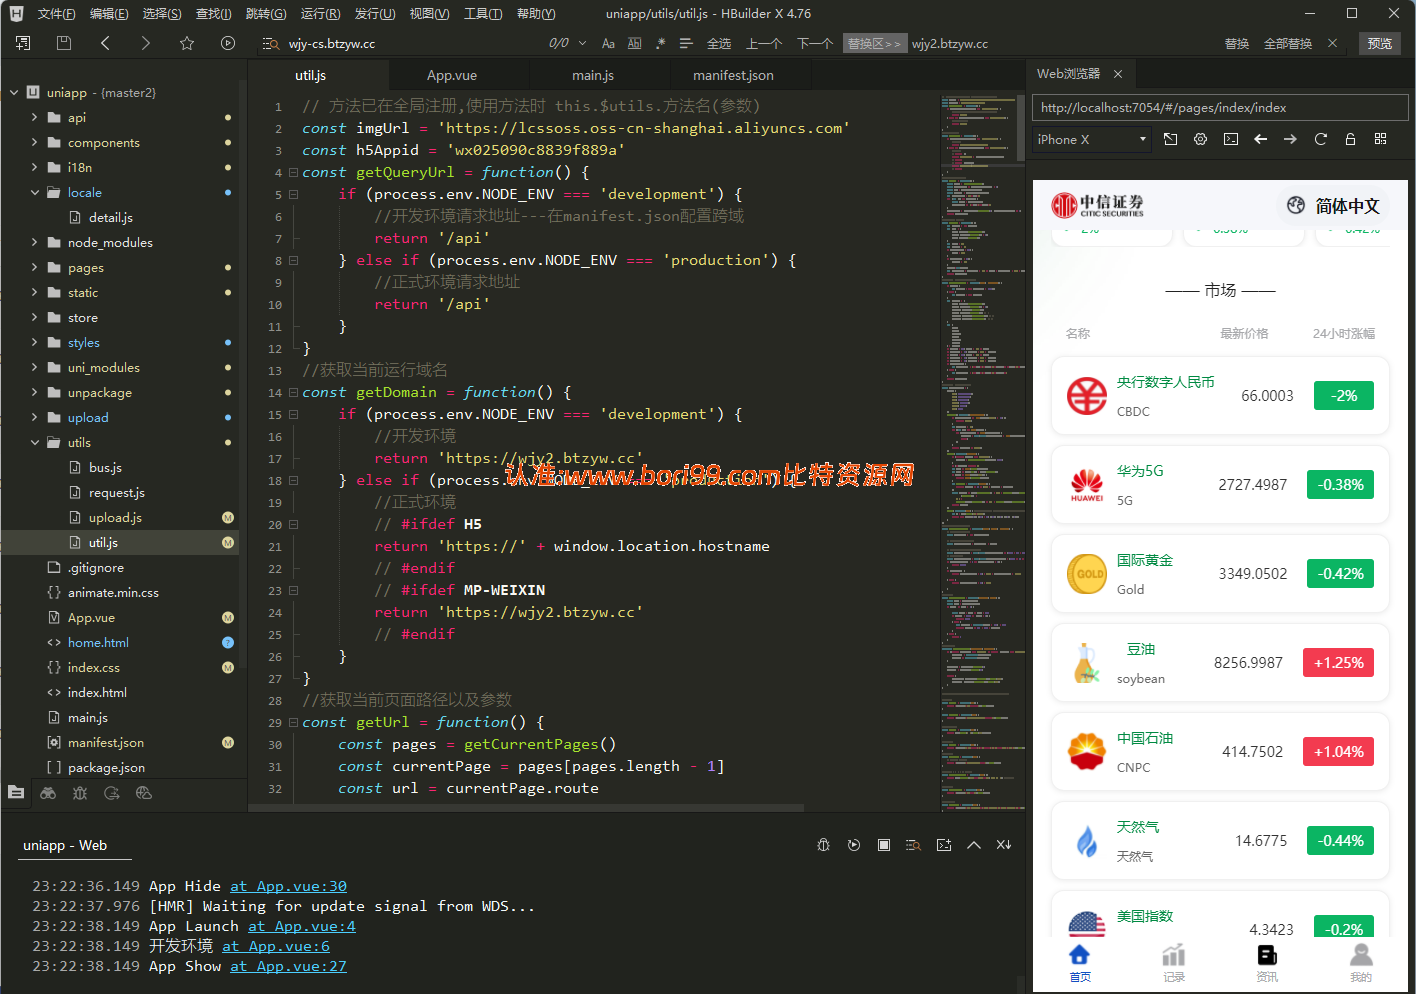Click 替换 button
The width and height of the screenshot is (1416, 994).
point(1237,43)
